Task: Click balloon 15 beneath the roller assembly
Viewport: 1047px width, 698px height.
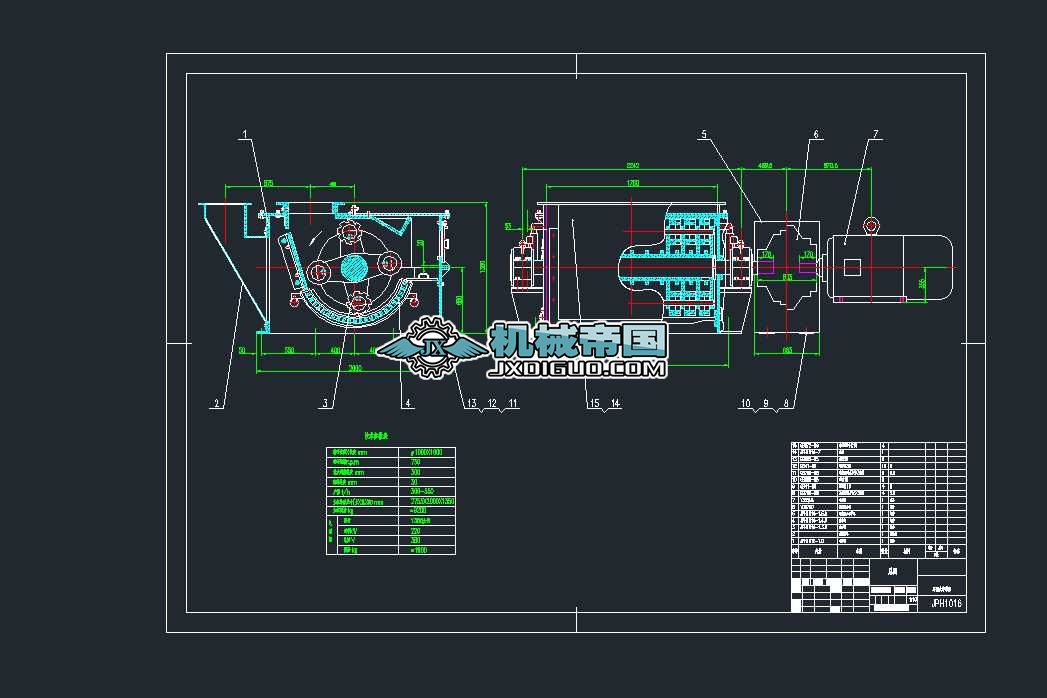Action: pos(596,403)
